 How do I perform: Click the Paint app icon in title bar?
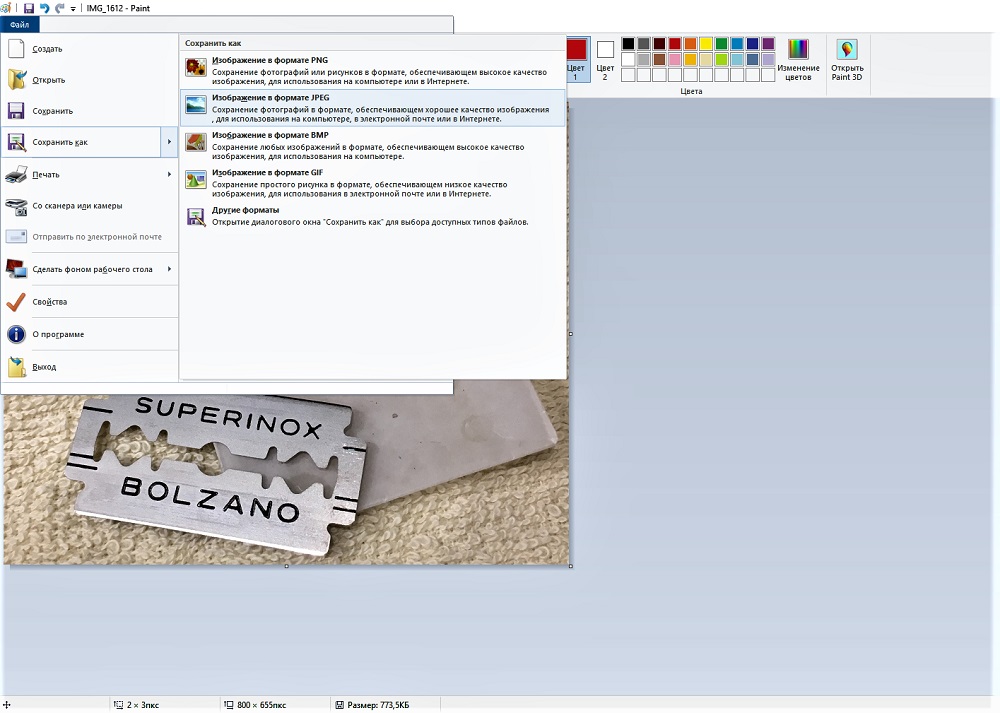tap(6, 8)
